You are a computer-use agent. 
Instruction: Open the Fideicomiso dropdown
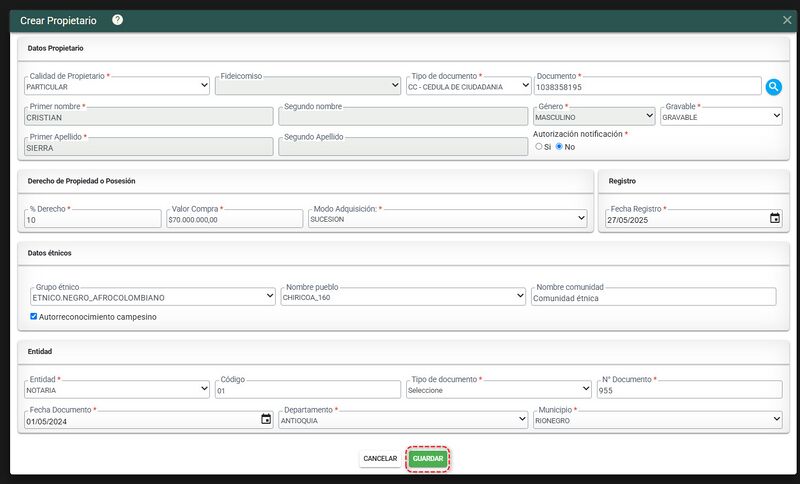(x=308, y=86)
